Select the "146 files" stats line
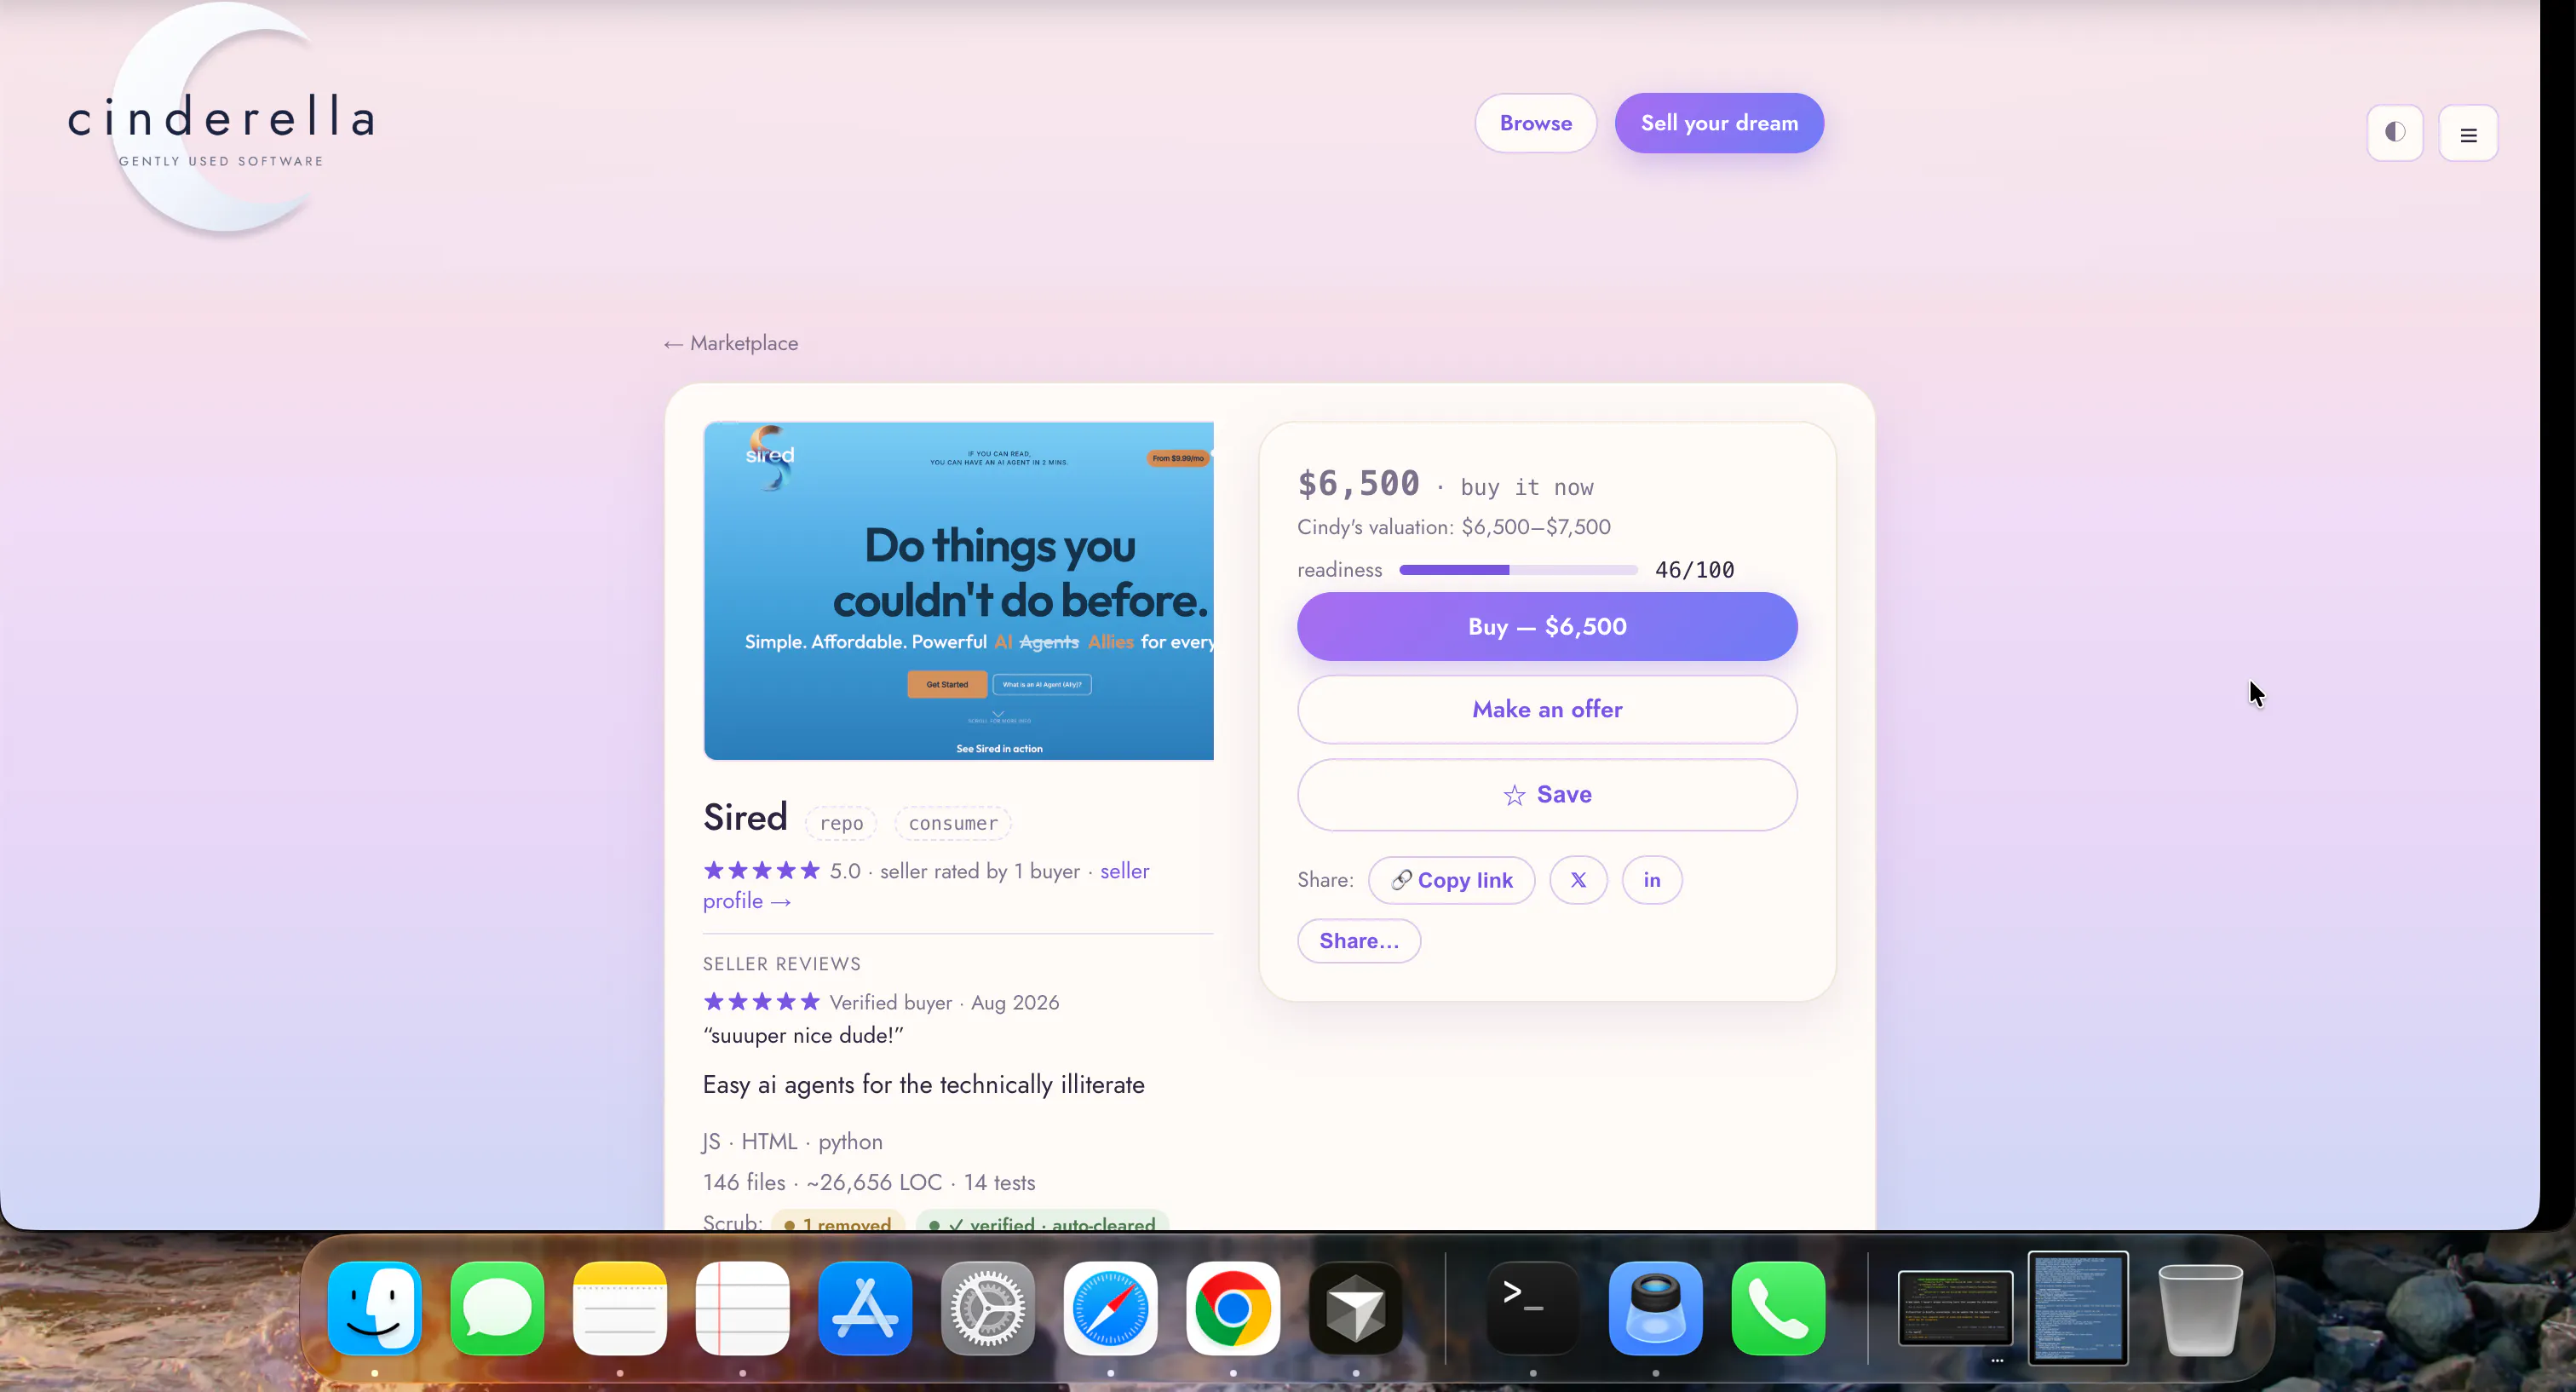Viewport: 2576px width, 1392px height. tap(869, 1183)
